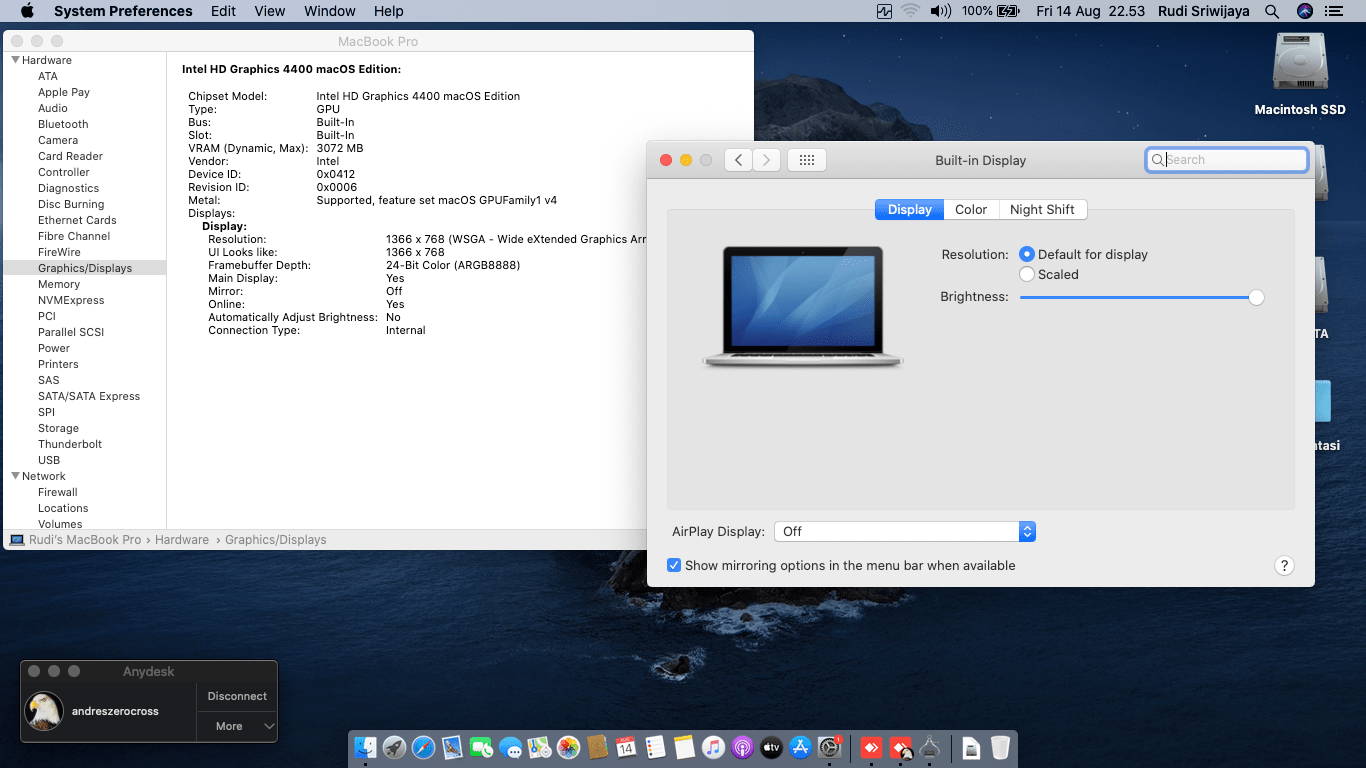Click the Help question mark button
The height and width of the screenshot is (768, 1366).
(x=1285, y=565)
